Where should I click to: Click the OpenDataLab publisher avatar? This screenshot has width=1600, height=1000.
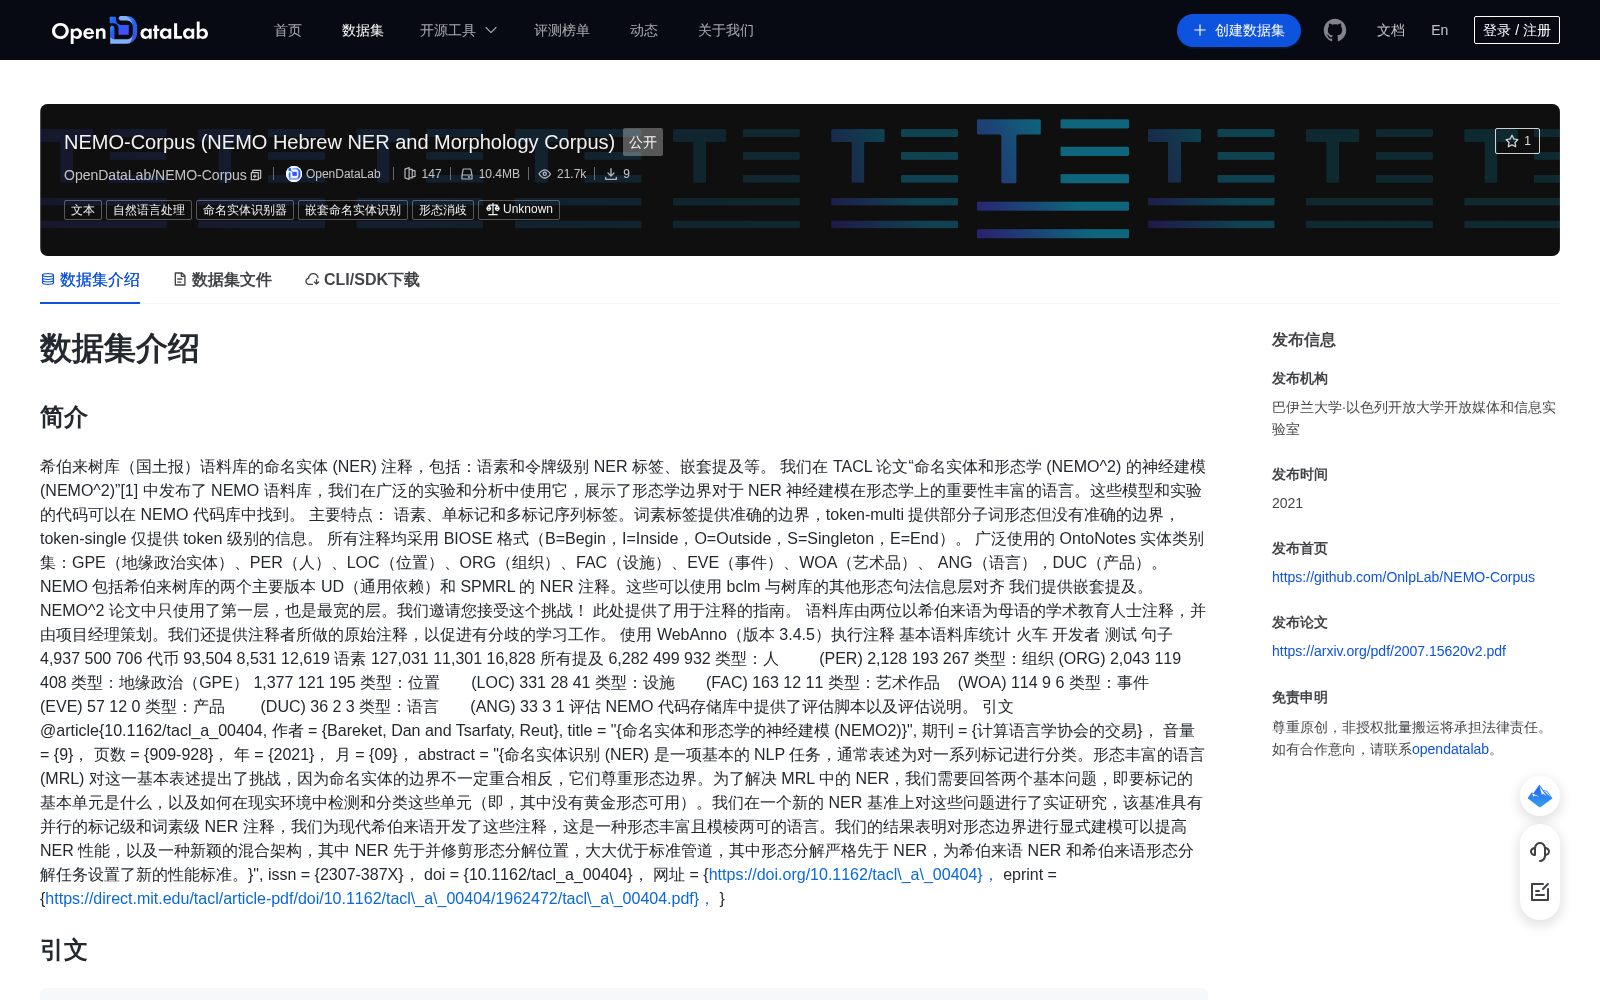click(294, 174)
